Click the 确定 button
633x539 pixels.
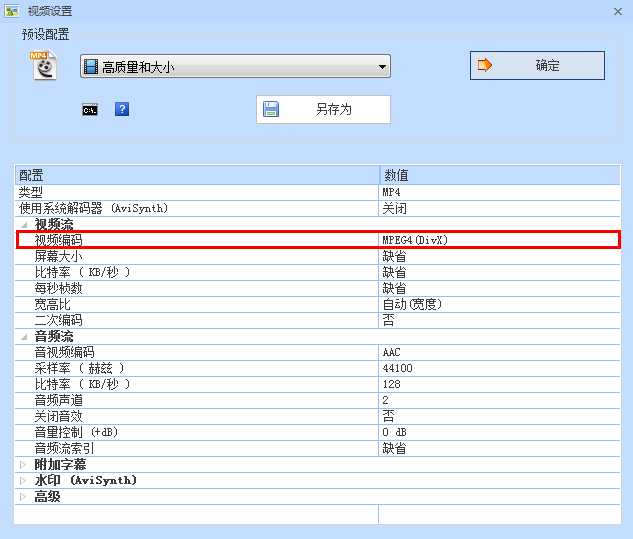click(x=537, y=65)
